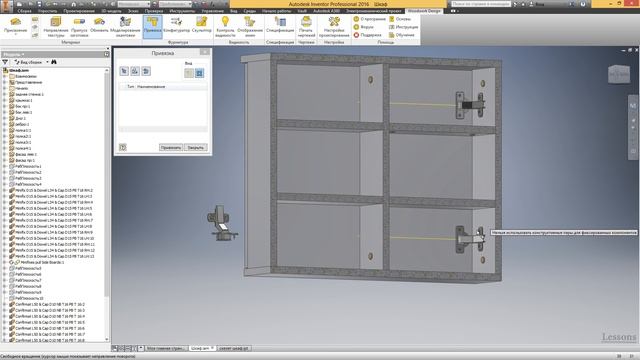Expand the Представления tree node

click(x=4, y=82)
